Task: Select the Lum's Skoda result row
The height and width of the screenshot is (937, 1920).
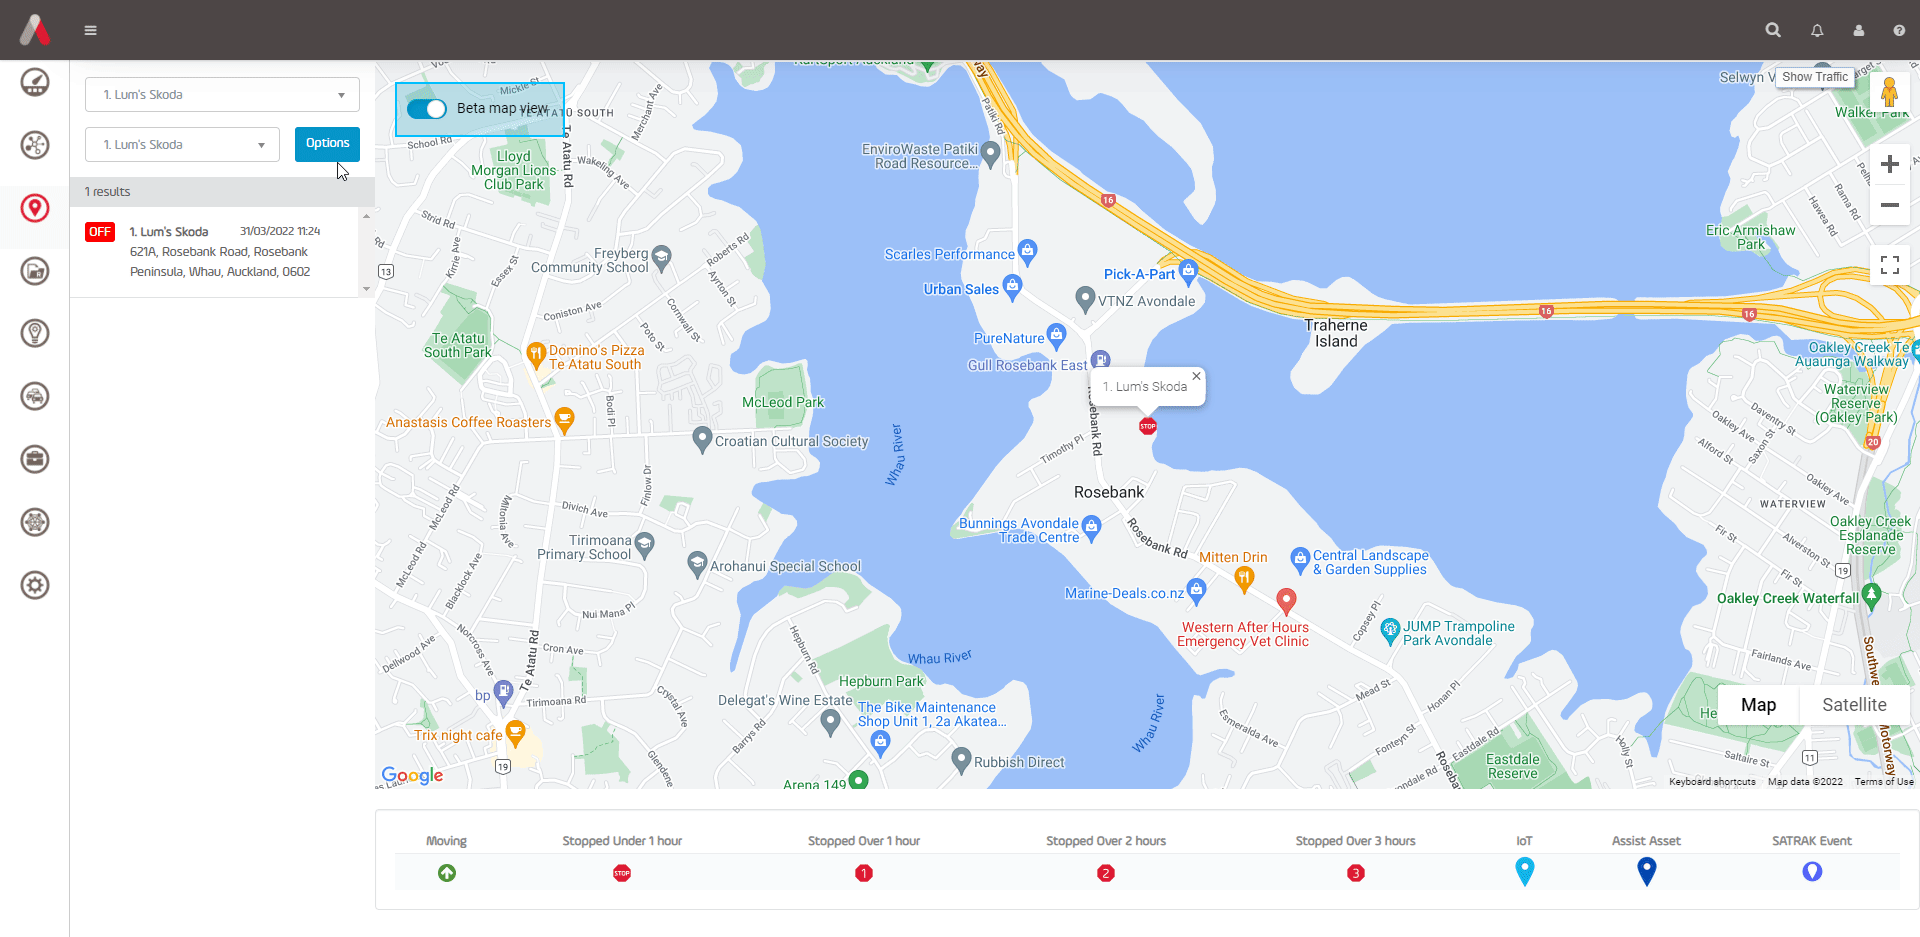Action: 215,251
